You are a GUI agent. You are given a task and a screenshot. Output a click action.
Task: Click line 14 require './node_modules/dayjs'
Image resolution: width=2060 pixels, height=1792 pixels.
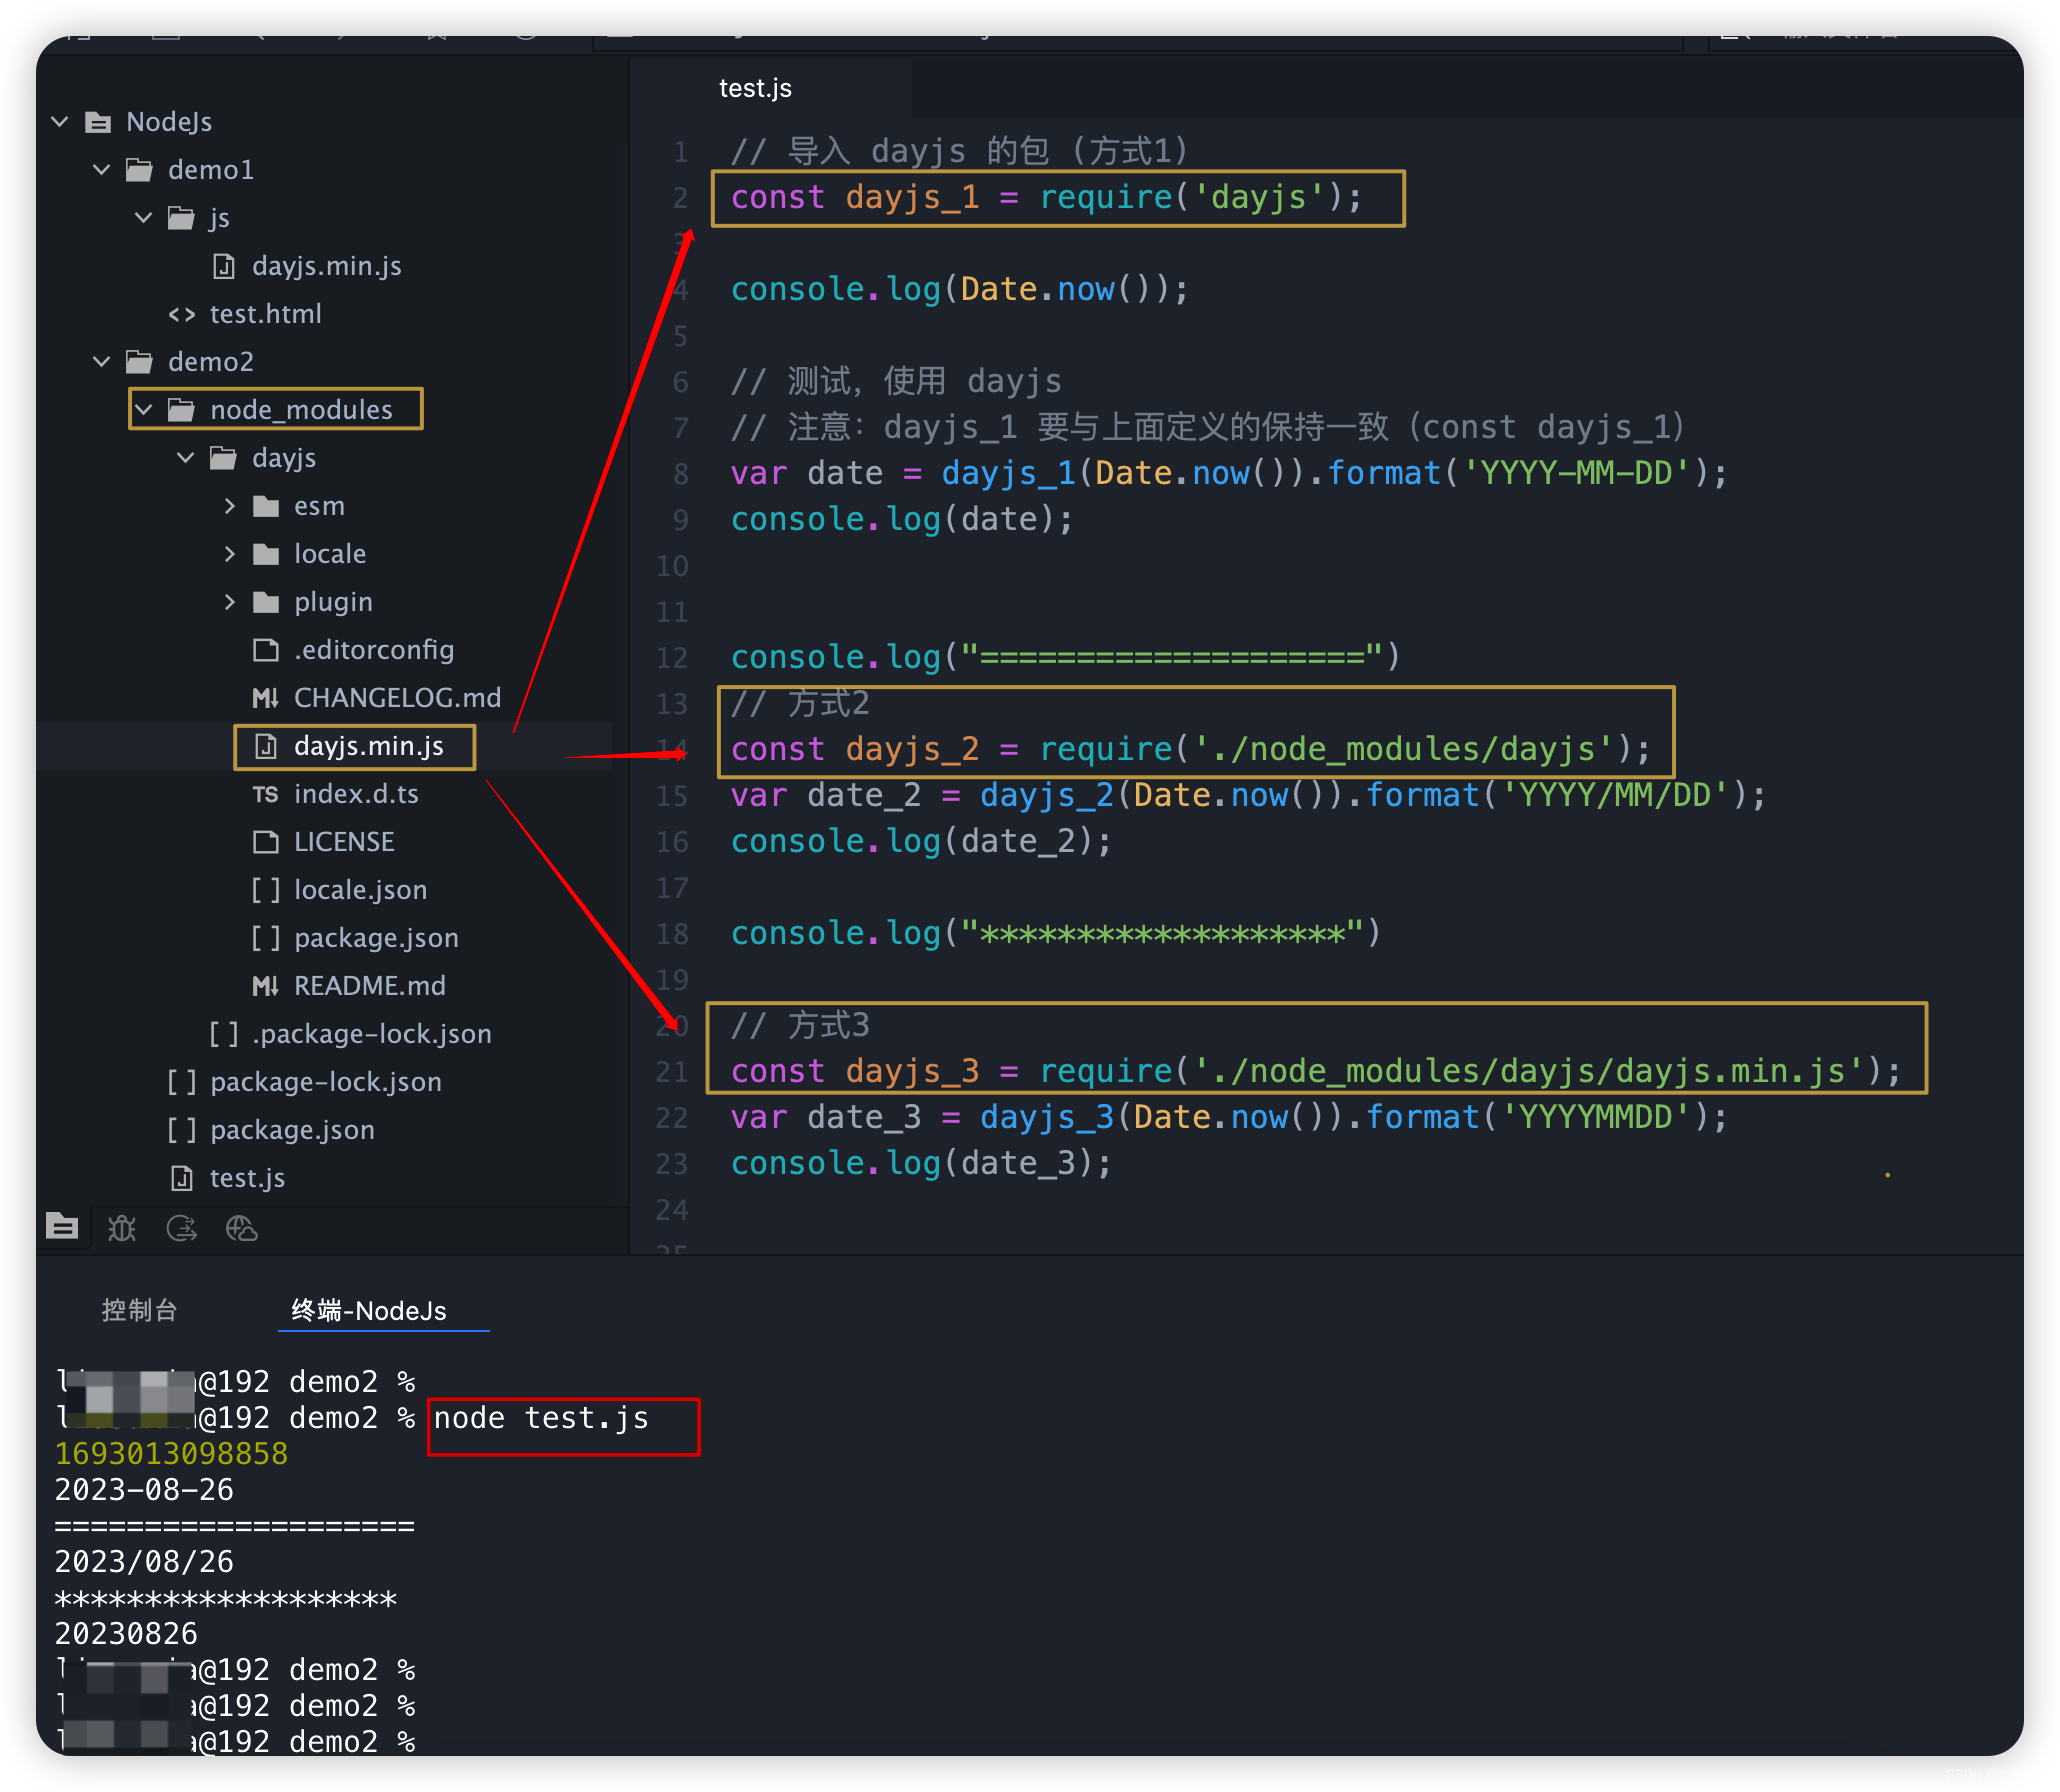(x=1191, y=749)
